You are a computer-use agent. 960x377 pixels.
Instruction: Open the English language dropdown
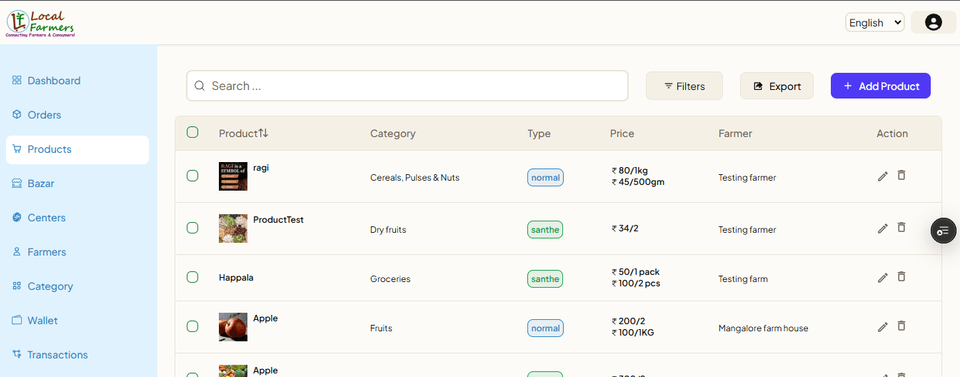click(875, 23)
